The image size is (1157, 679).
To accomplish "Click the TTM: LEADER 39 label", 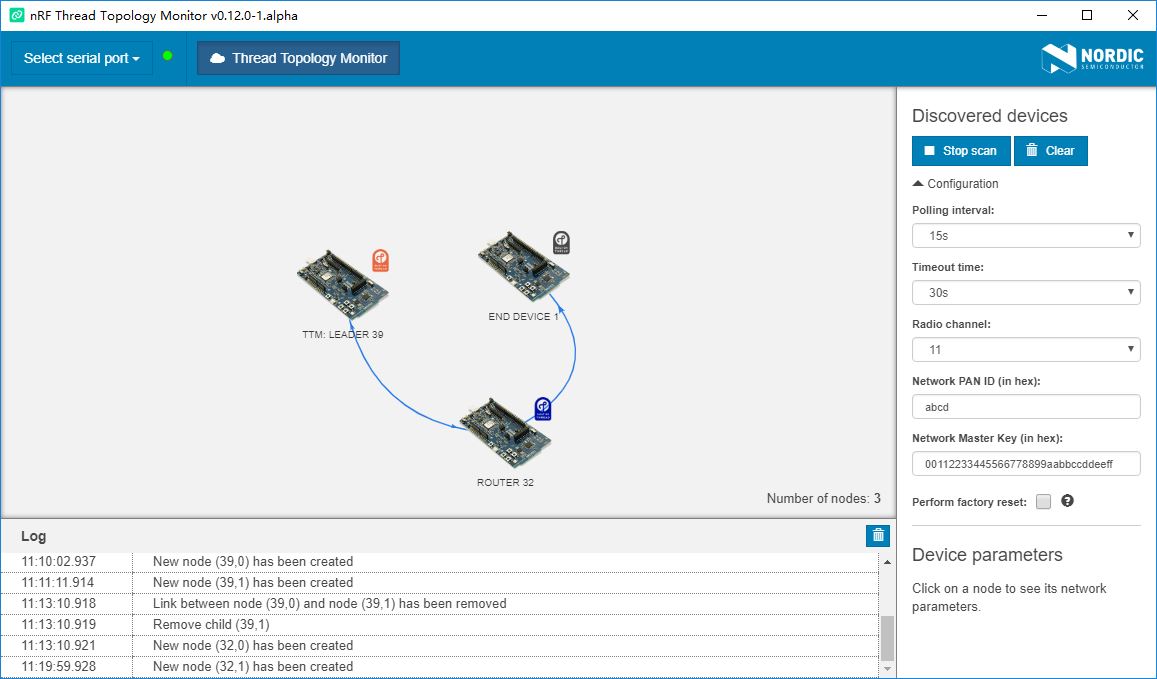I will 342,334.
